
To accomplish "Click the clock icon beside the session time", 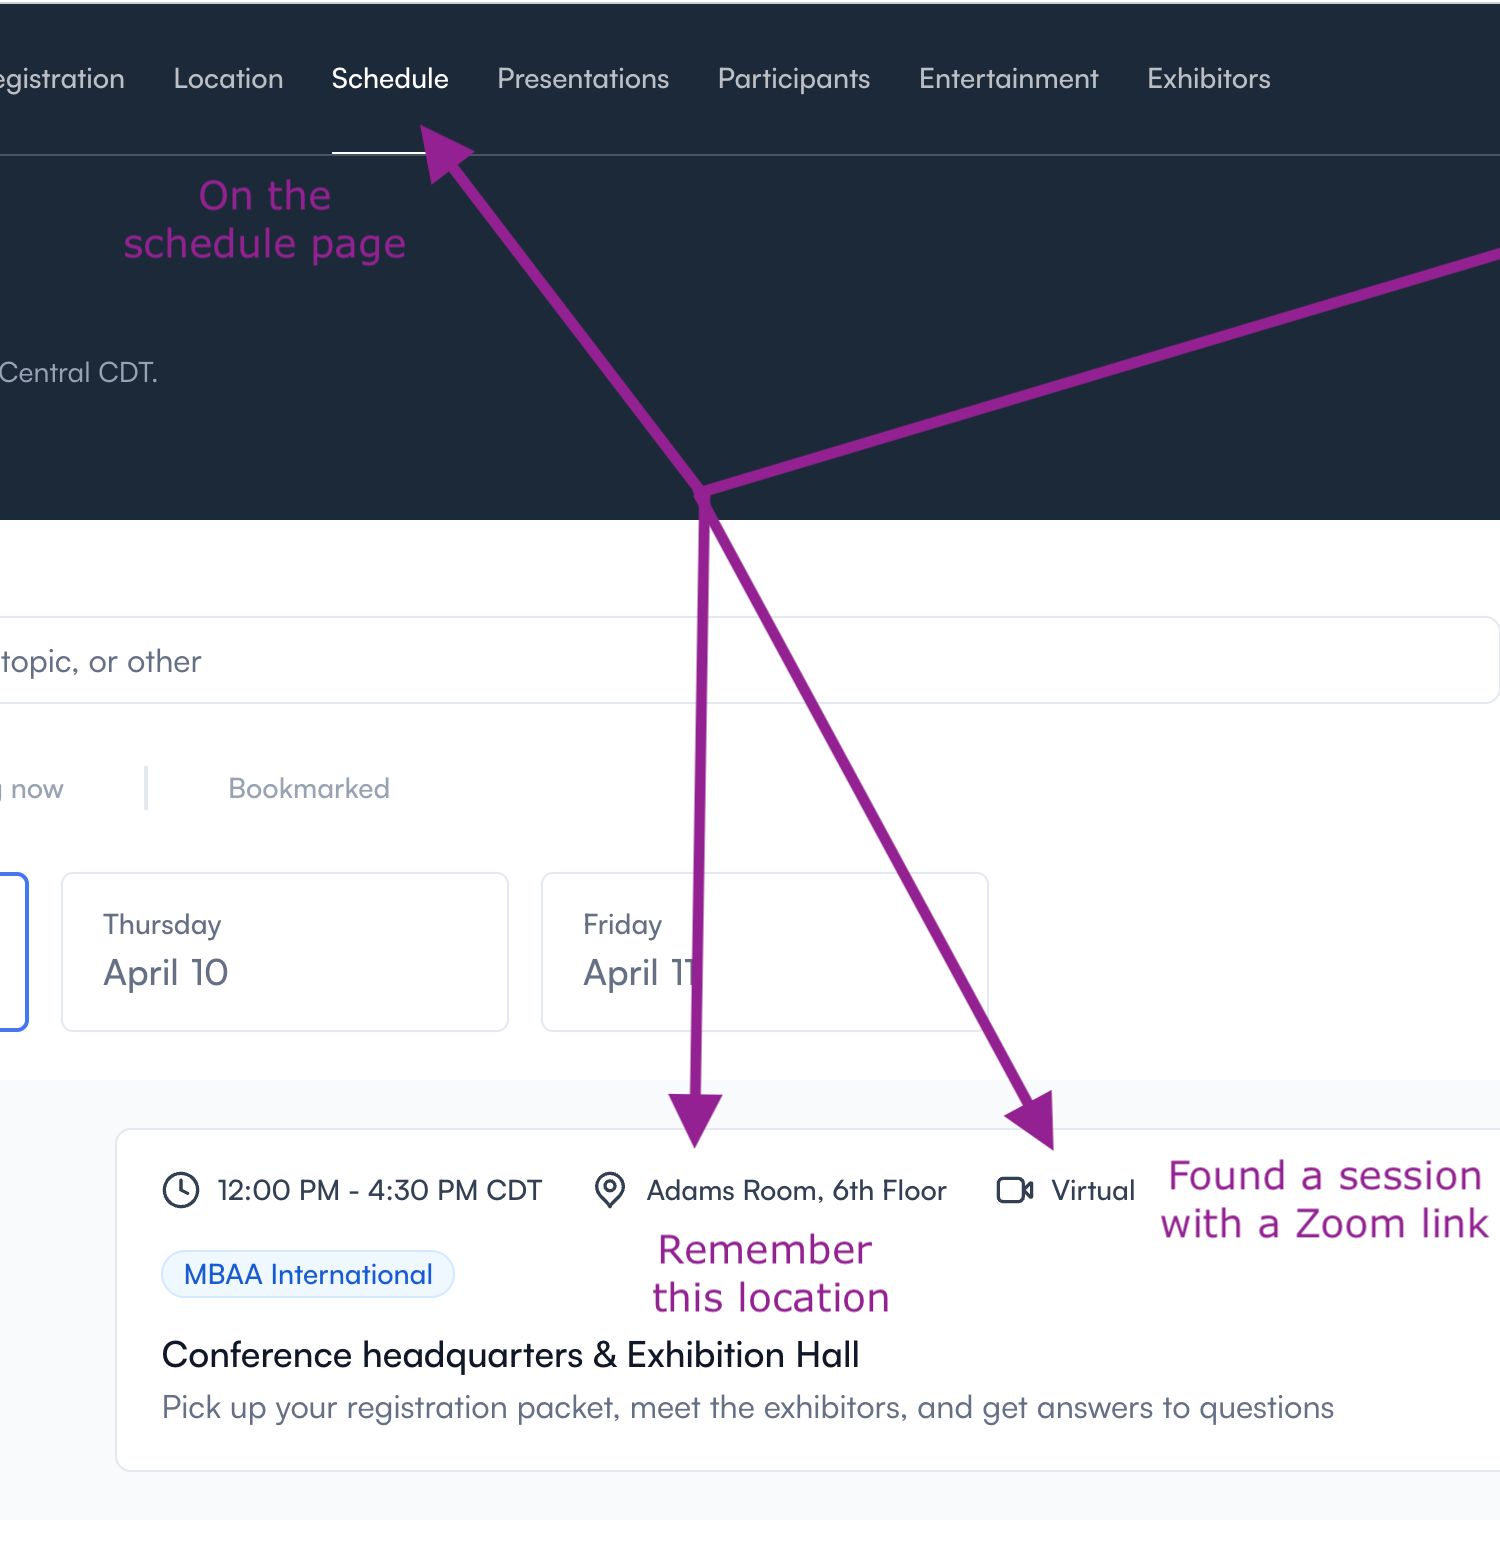I will [x=181, y=1190].
